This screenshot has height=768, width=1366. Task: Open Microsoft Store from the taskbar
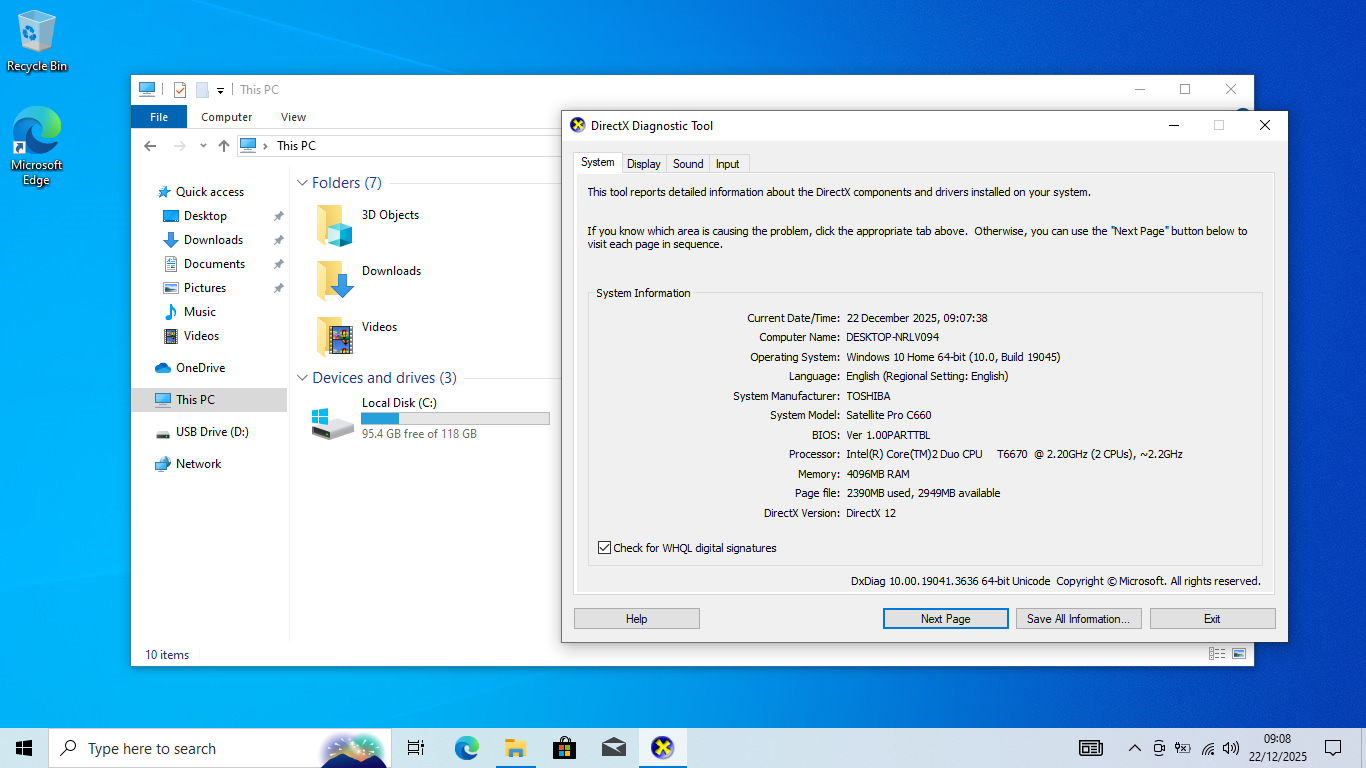click(x=564, y=748)
